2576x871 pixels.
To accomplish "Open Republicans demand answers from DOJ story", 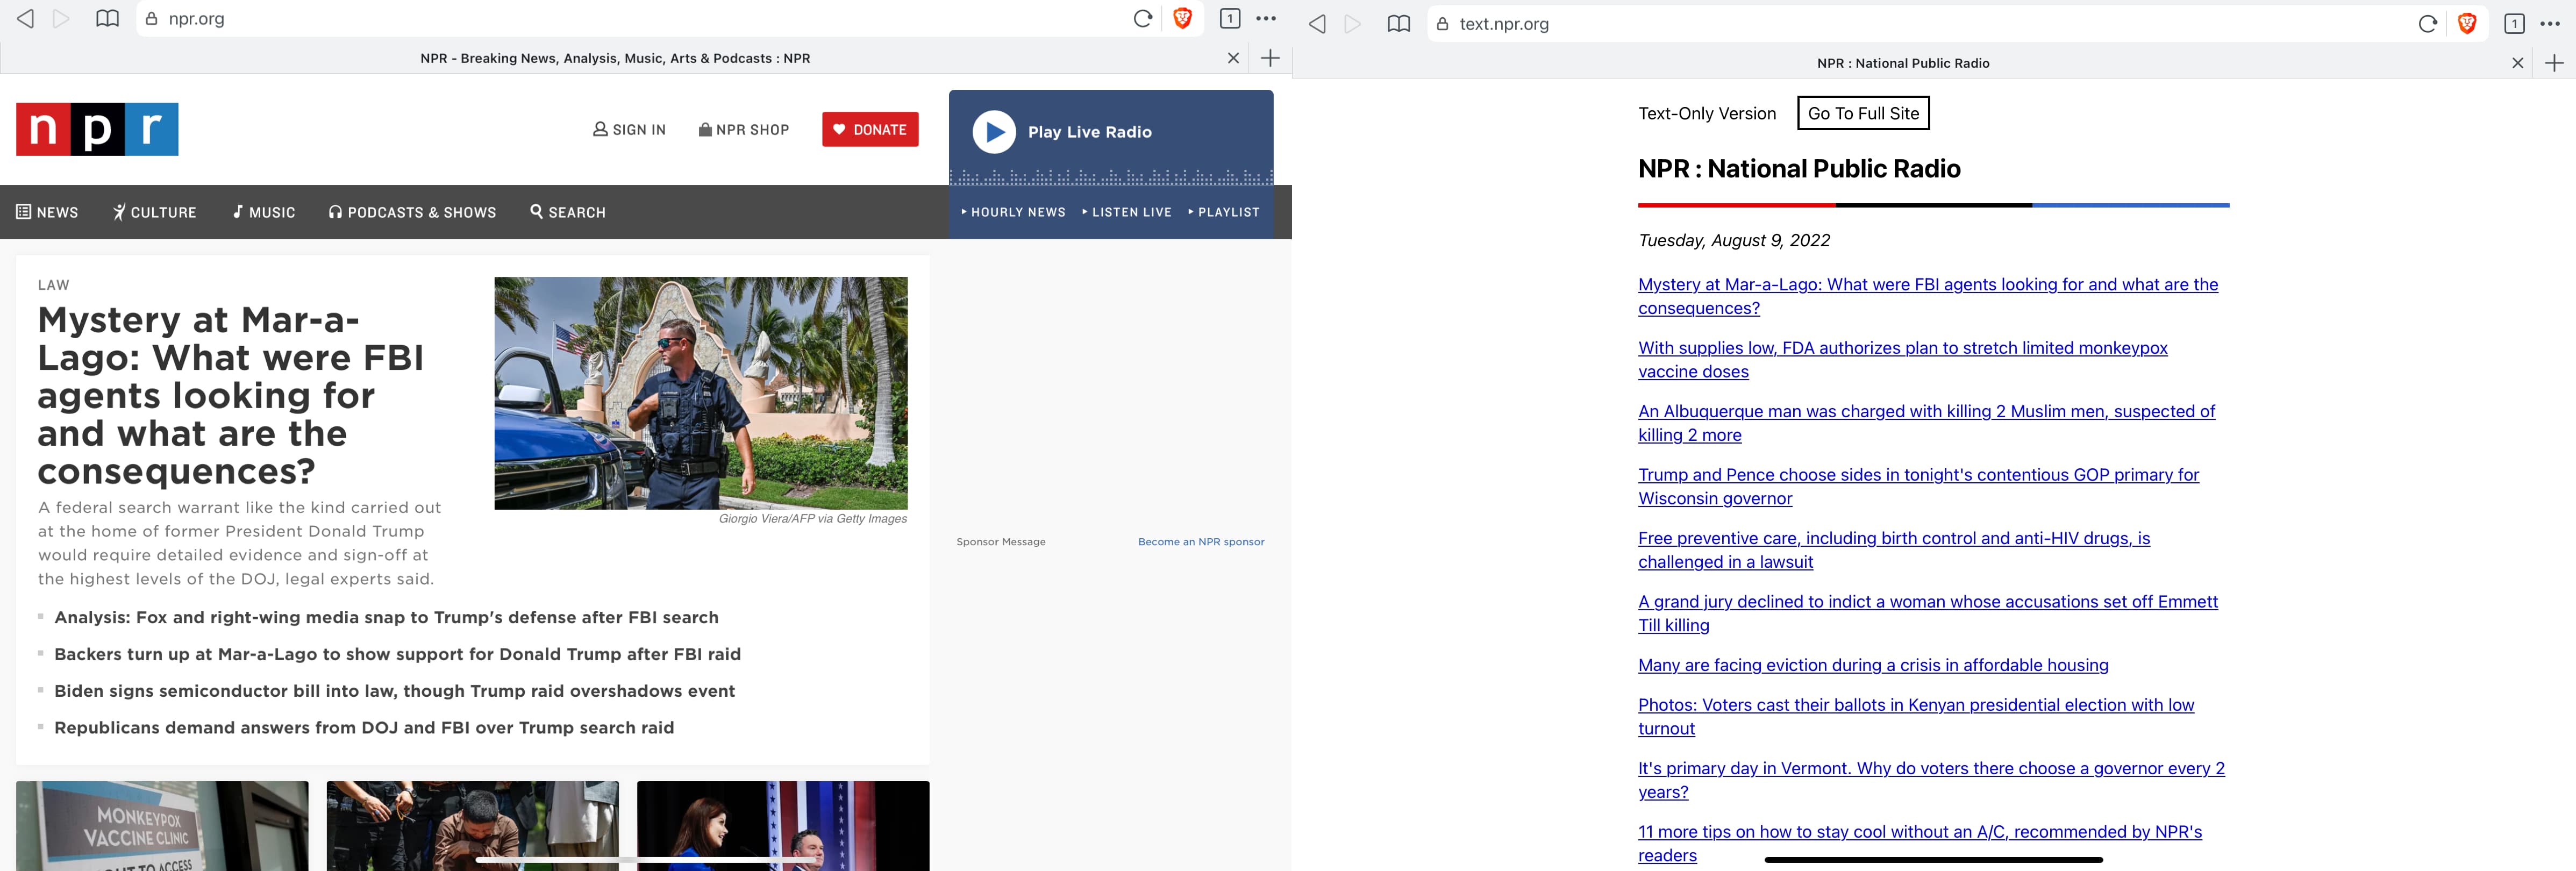I will [364, 728].
